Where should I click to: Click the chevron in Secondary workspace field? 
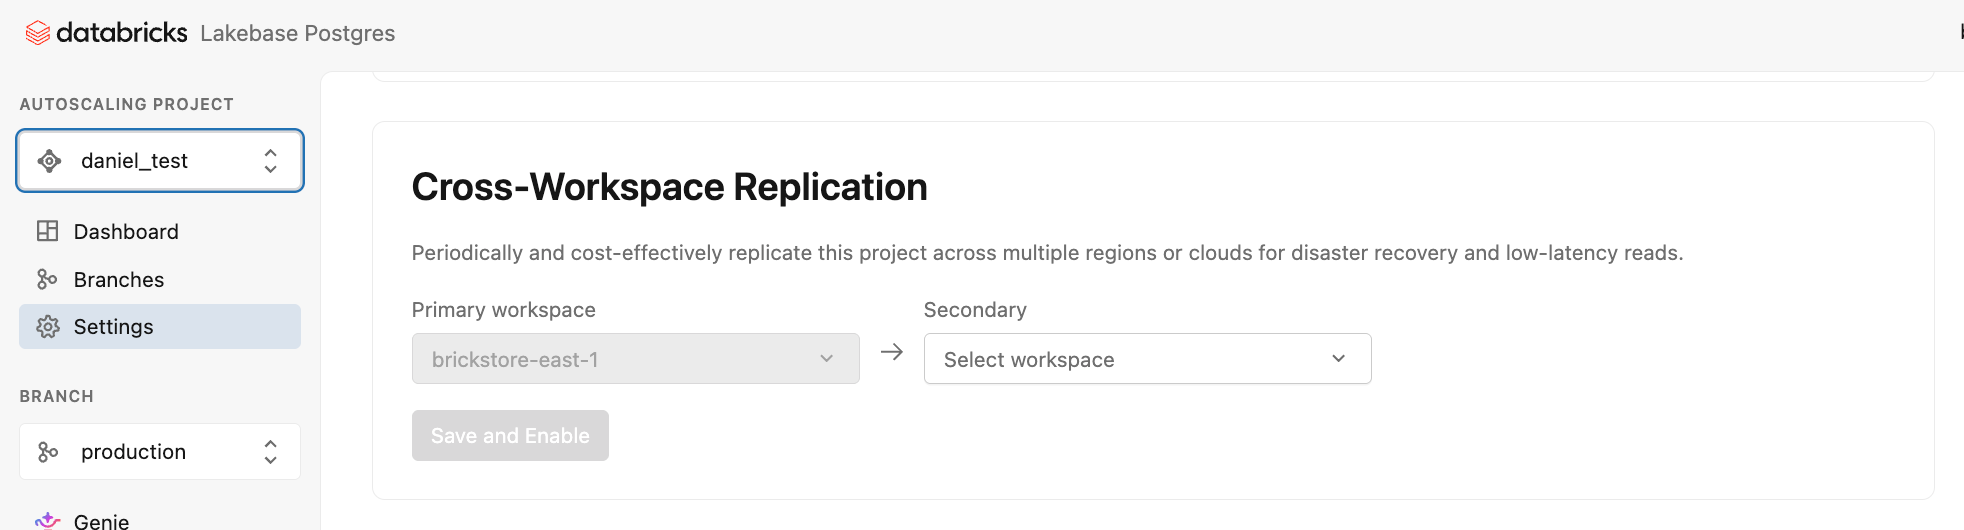1338,359
